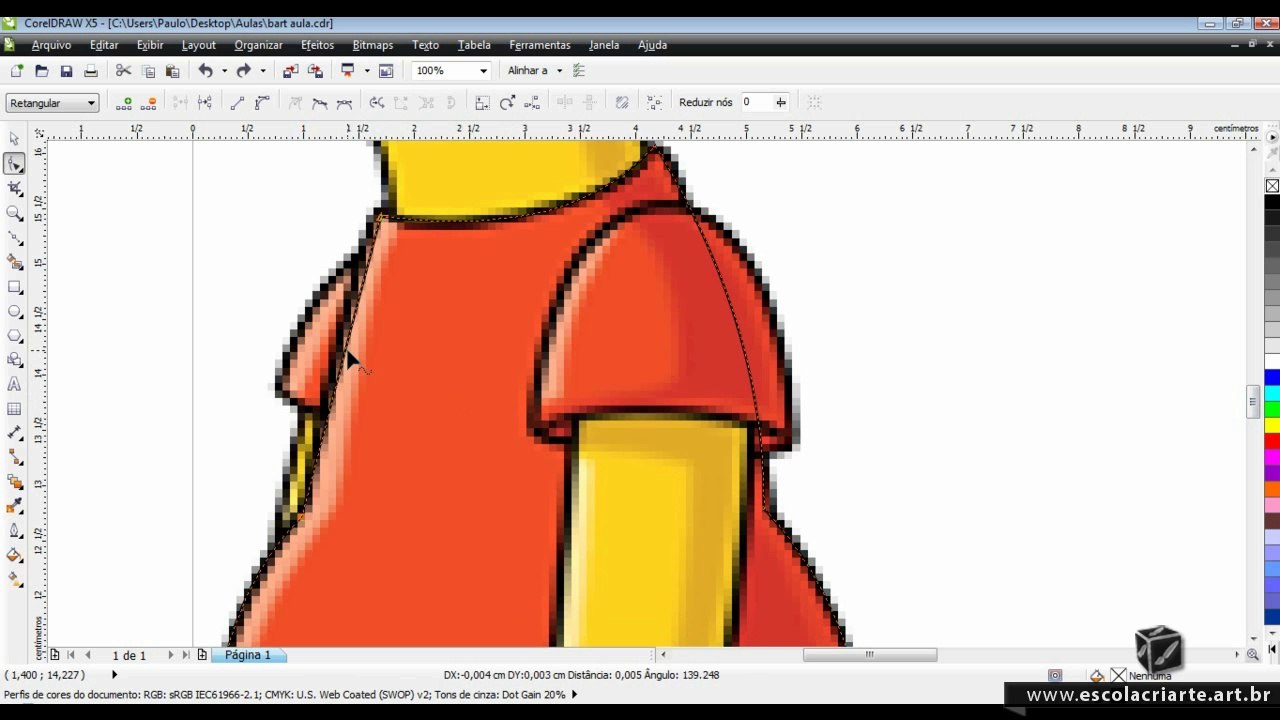The height and width of the screenshot is (720, 1280).
Task: Click the Import icon
Action: (x=290, y=71)
